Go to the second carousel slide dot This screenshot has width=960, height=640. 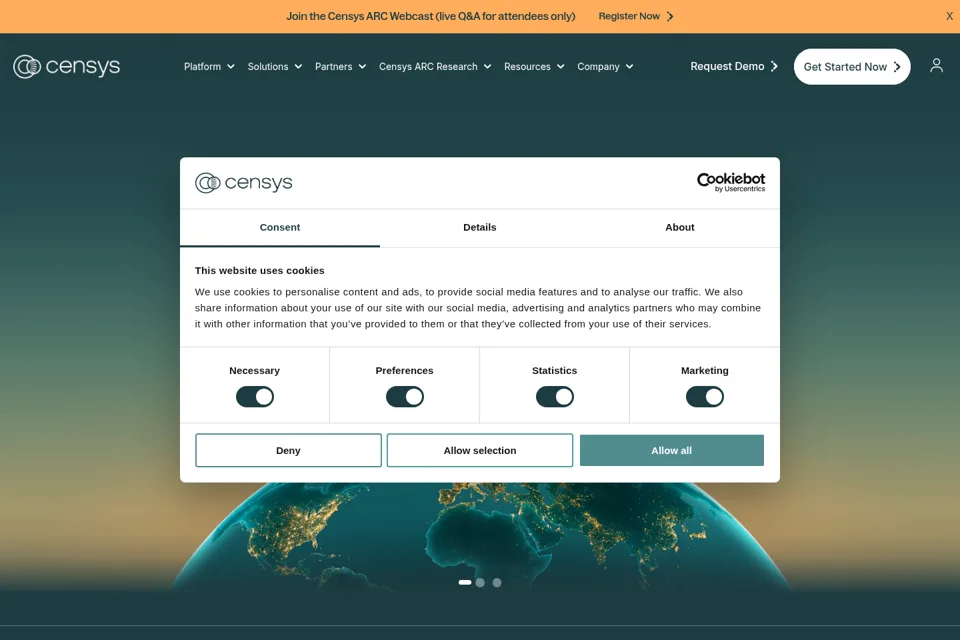480,582
